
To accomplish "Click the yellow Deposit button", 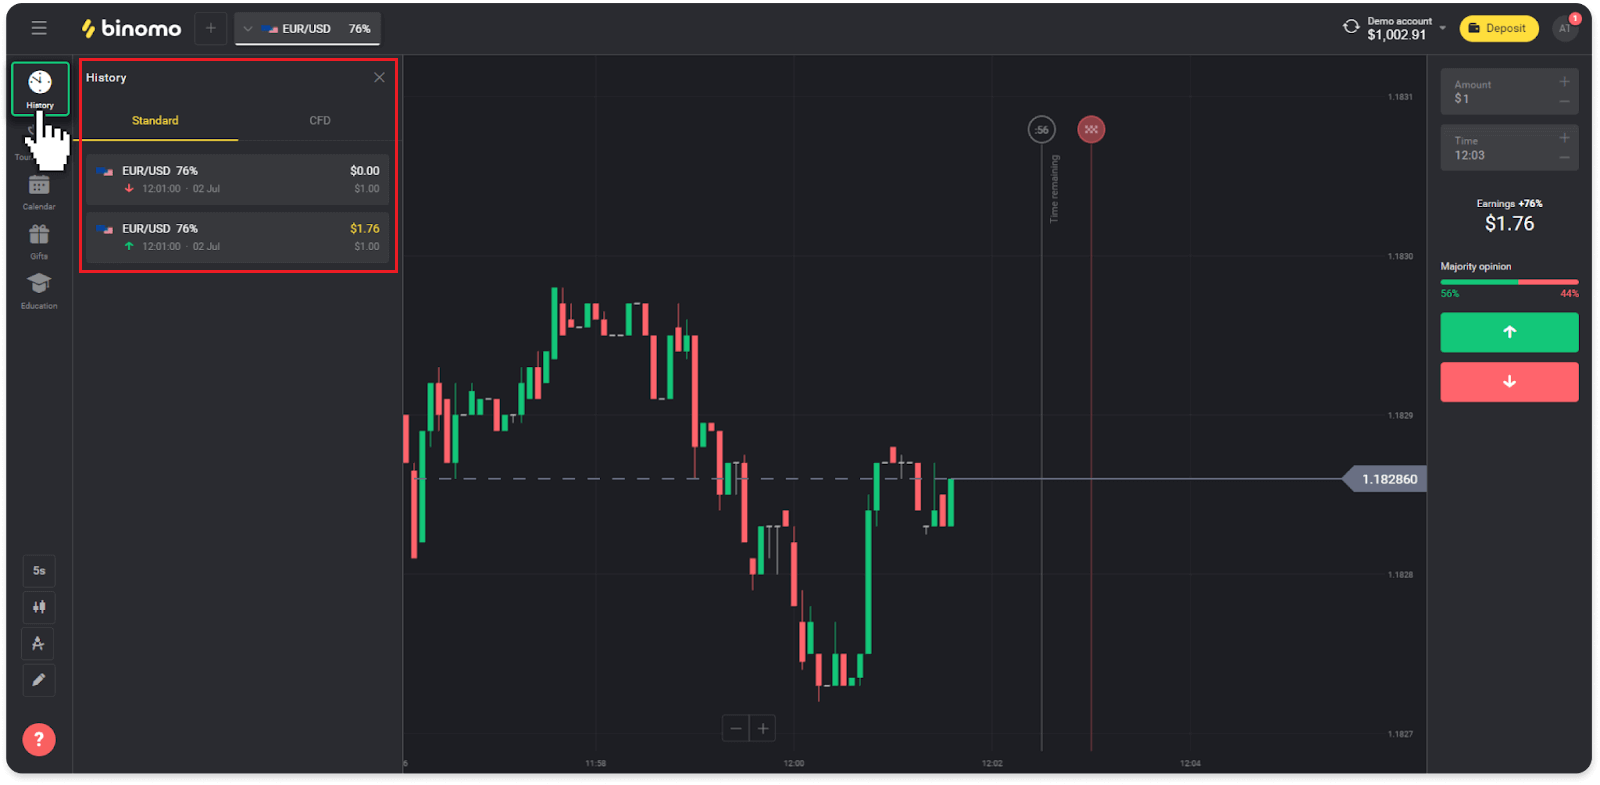I will pyautogui.click(x=1498, y=28).
